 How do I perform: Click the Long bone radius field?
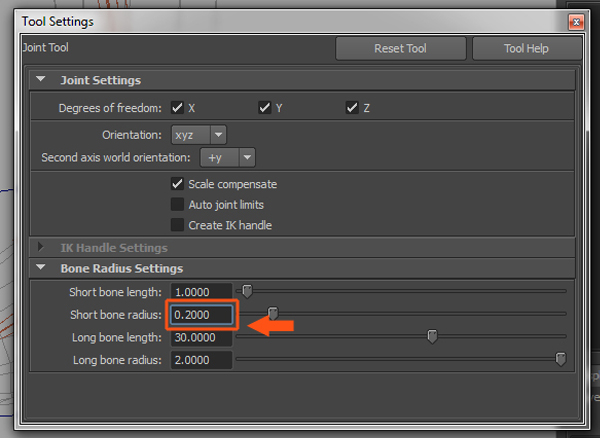coord(201,360)
